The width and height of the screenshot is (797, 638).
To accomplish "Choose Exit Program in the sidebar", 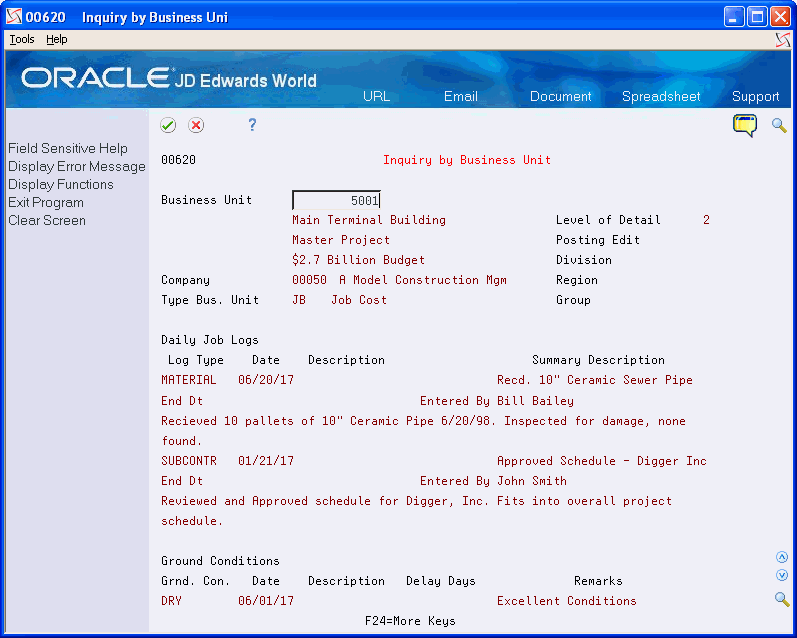I will pyautogui.click(x=46, y=202).
